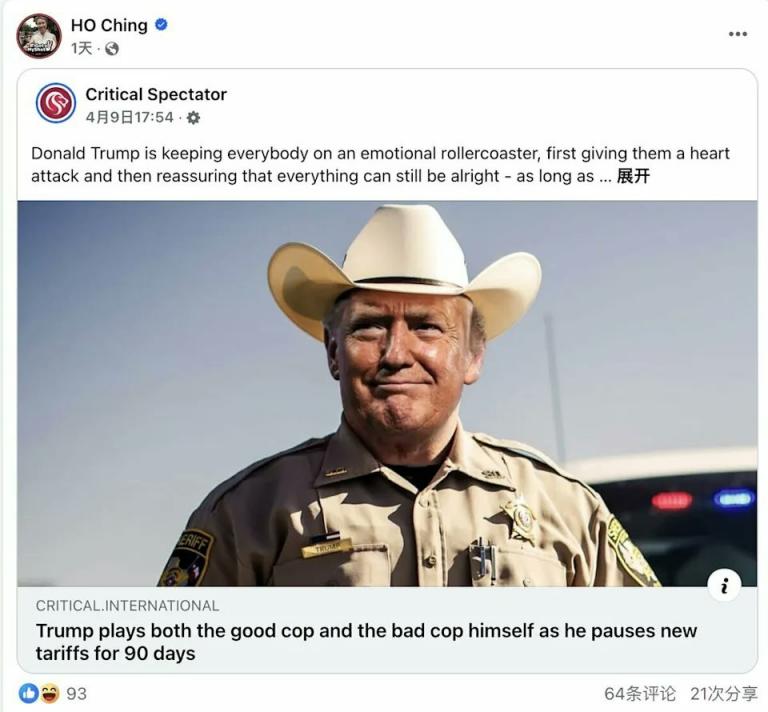
Task: Open the Trump sheriff article image
Action: pyautogui.click(x=387, y=393)
